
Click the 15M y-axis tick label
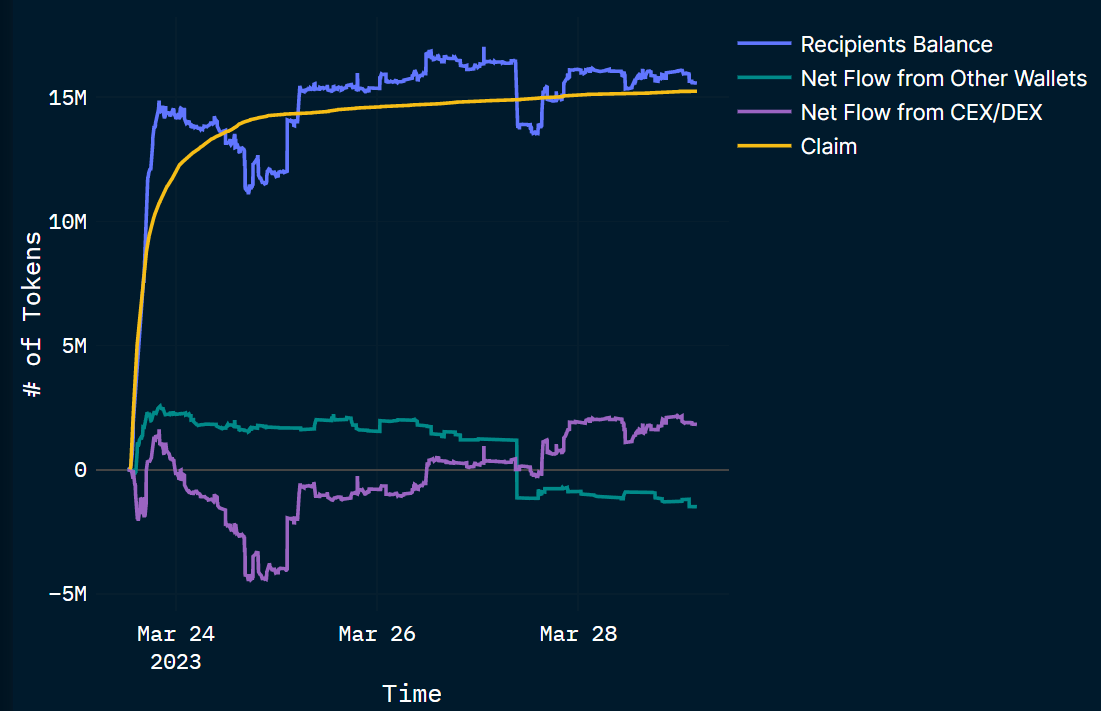[66, 98]
